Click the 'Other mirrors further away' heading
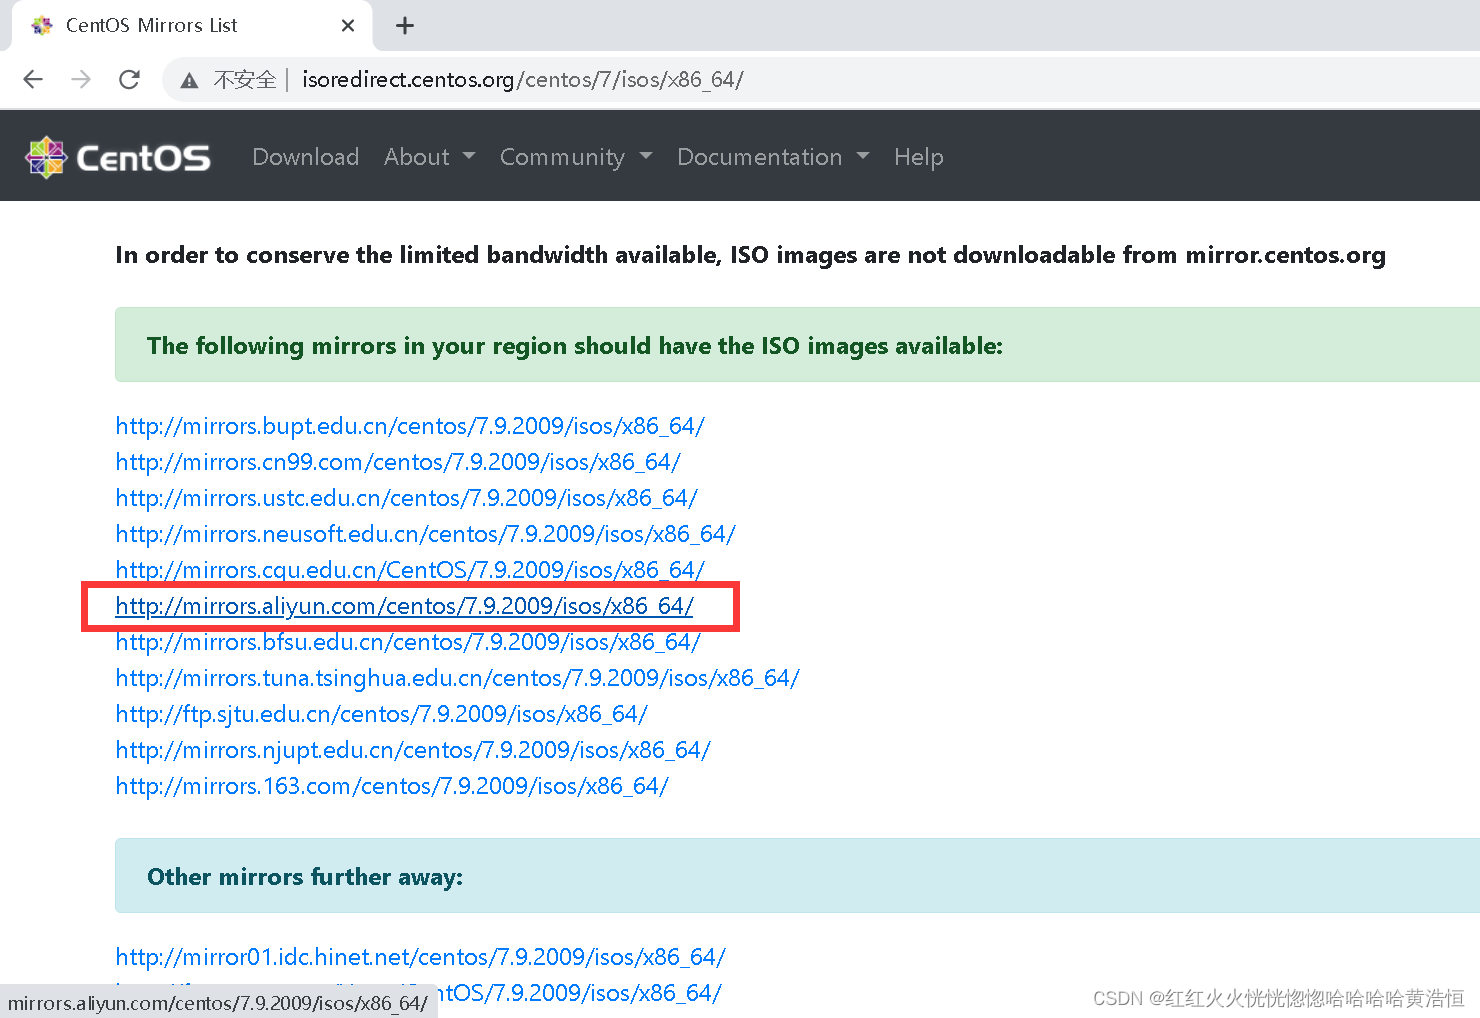 (305, 877)
